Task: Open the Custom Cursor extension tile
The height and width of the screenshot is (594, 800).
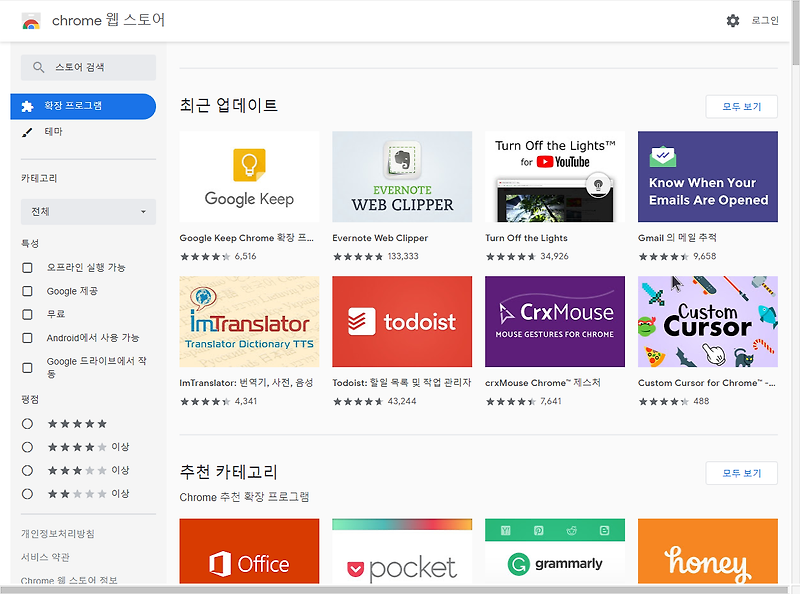Action: pos(708,321)
